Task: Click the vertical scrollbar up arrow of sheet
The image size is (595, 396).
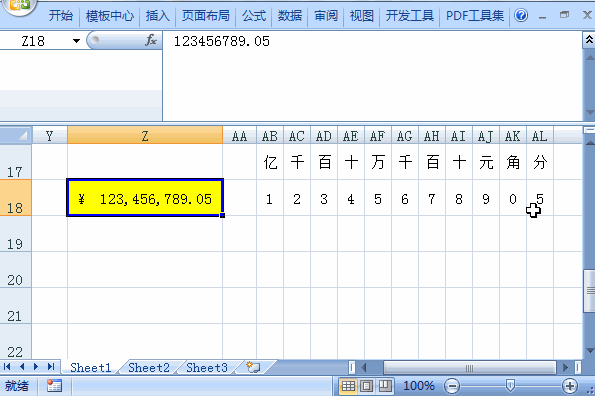Action: [x=589, y=143]
